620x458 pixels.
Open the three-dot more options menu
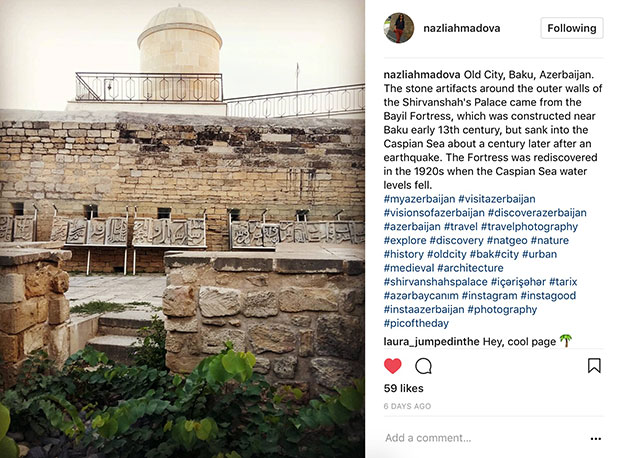click(595, 438)
